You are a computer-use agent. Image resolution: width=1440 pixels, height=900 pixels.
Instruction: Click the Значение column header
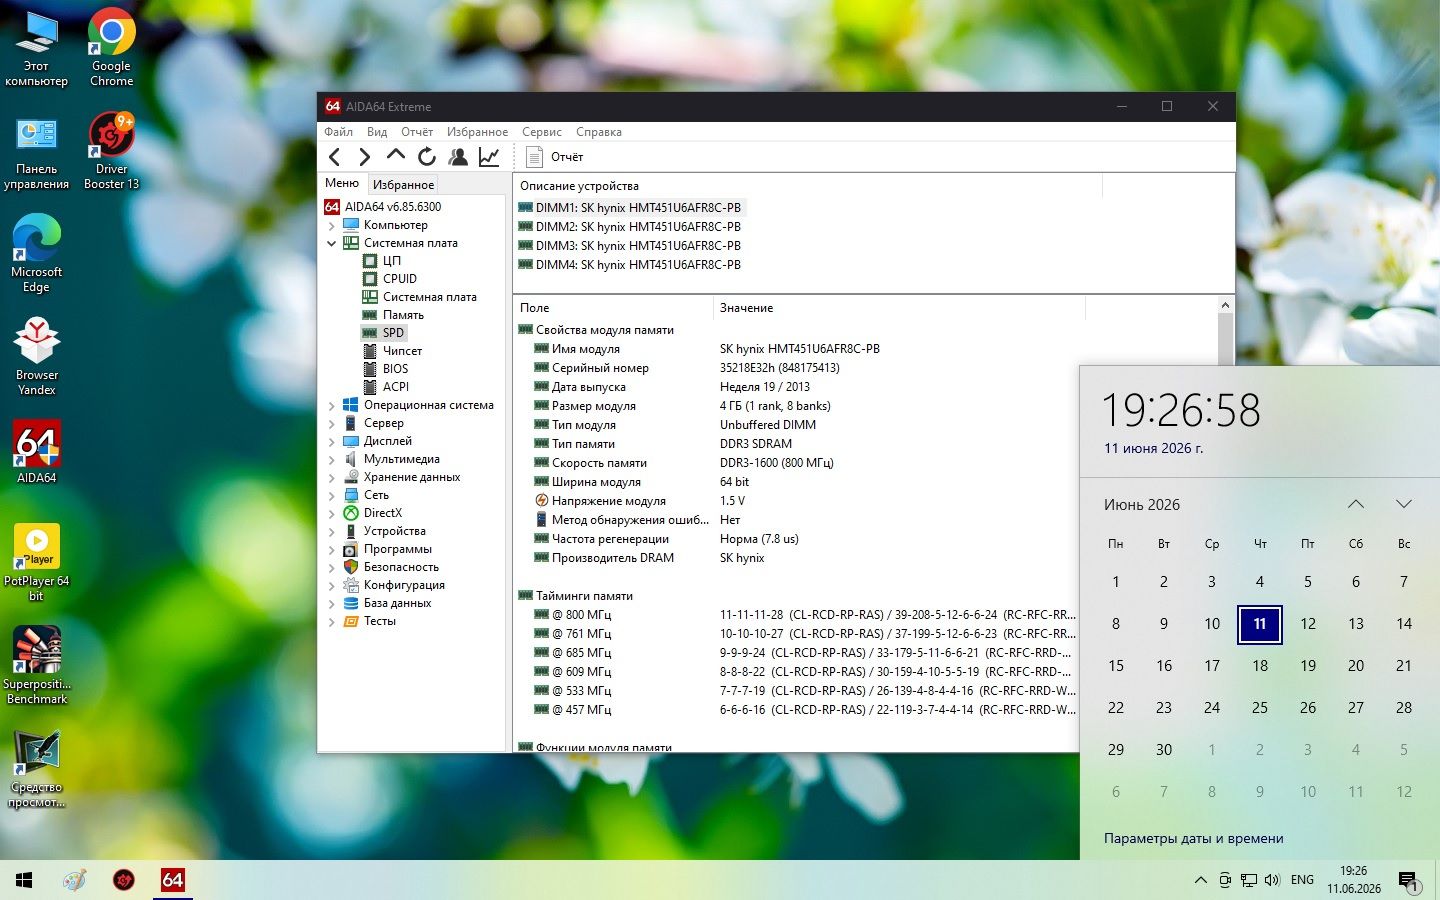pos(900,308)
